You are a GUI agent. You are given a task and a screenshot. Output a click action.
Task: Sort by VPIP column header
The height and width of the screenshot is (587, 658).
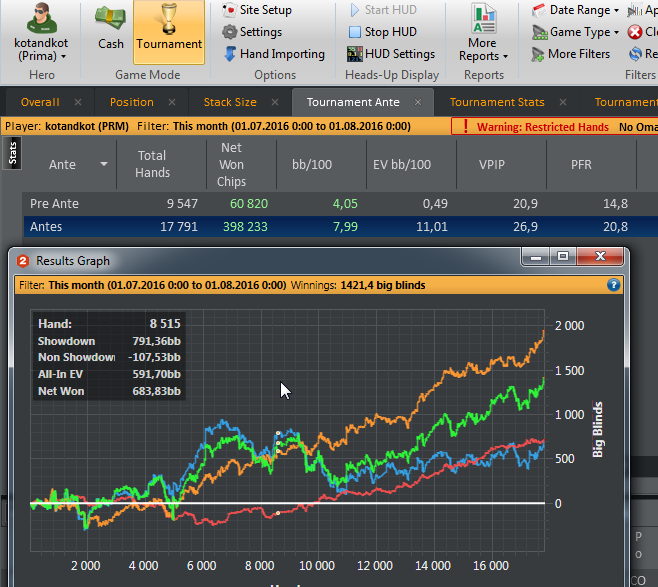tap(492, 164)
